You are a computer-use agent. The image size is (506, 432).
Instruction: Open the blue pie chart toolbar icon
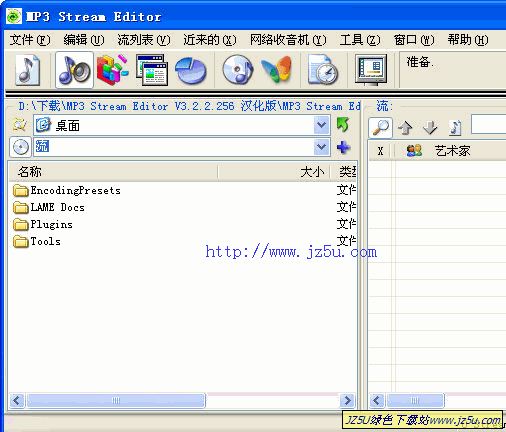pos(191,70)
